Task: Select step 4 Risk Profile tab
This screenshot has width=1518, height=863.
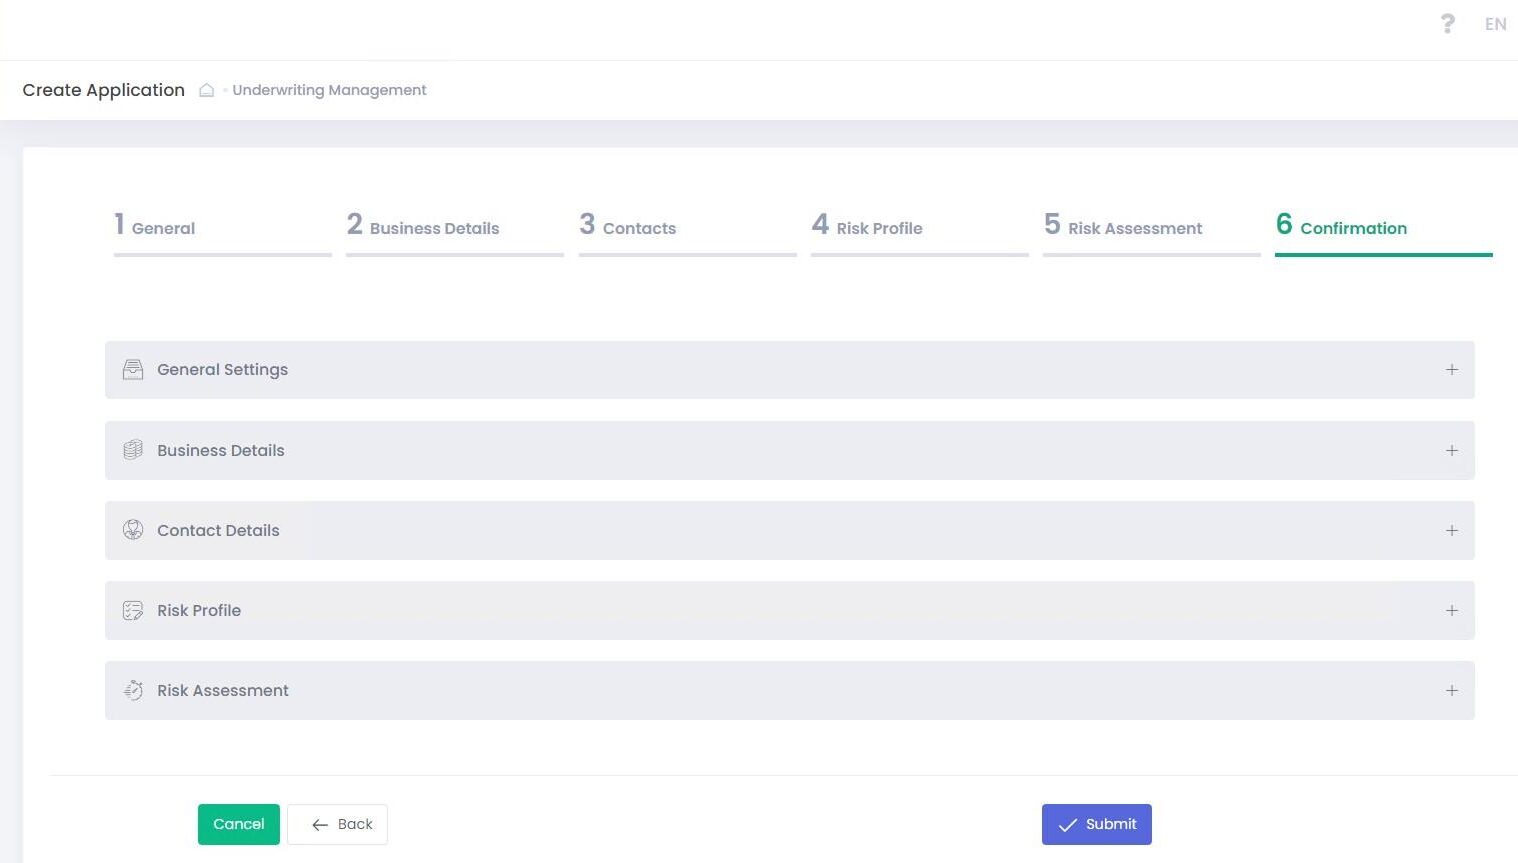Action: tap(867, 227)
